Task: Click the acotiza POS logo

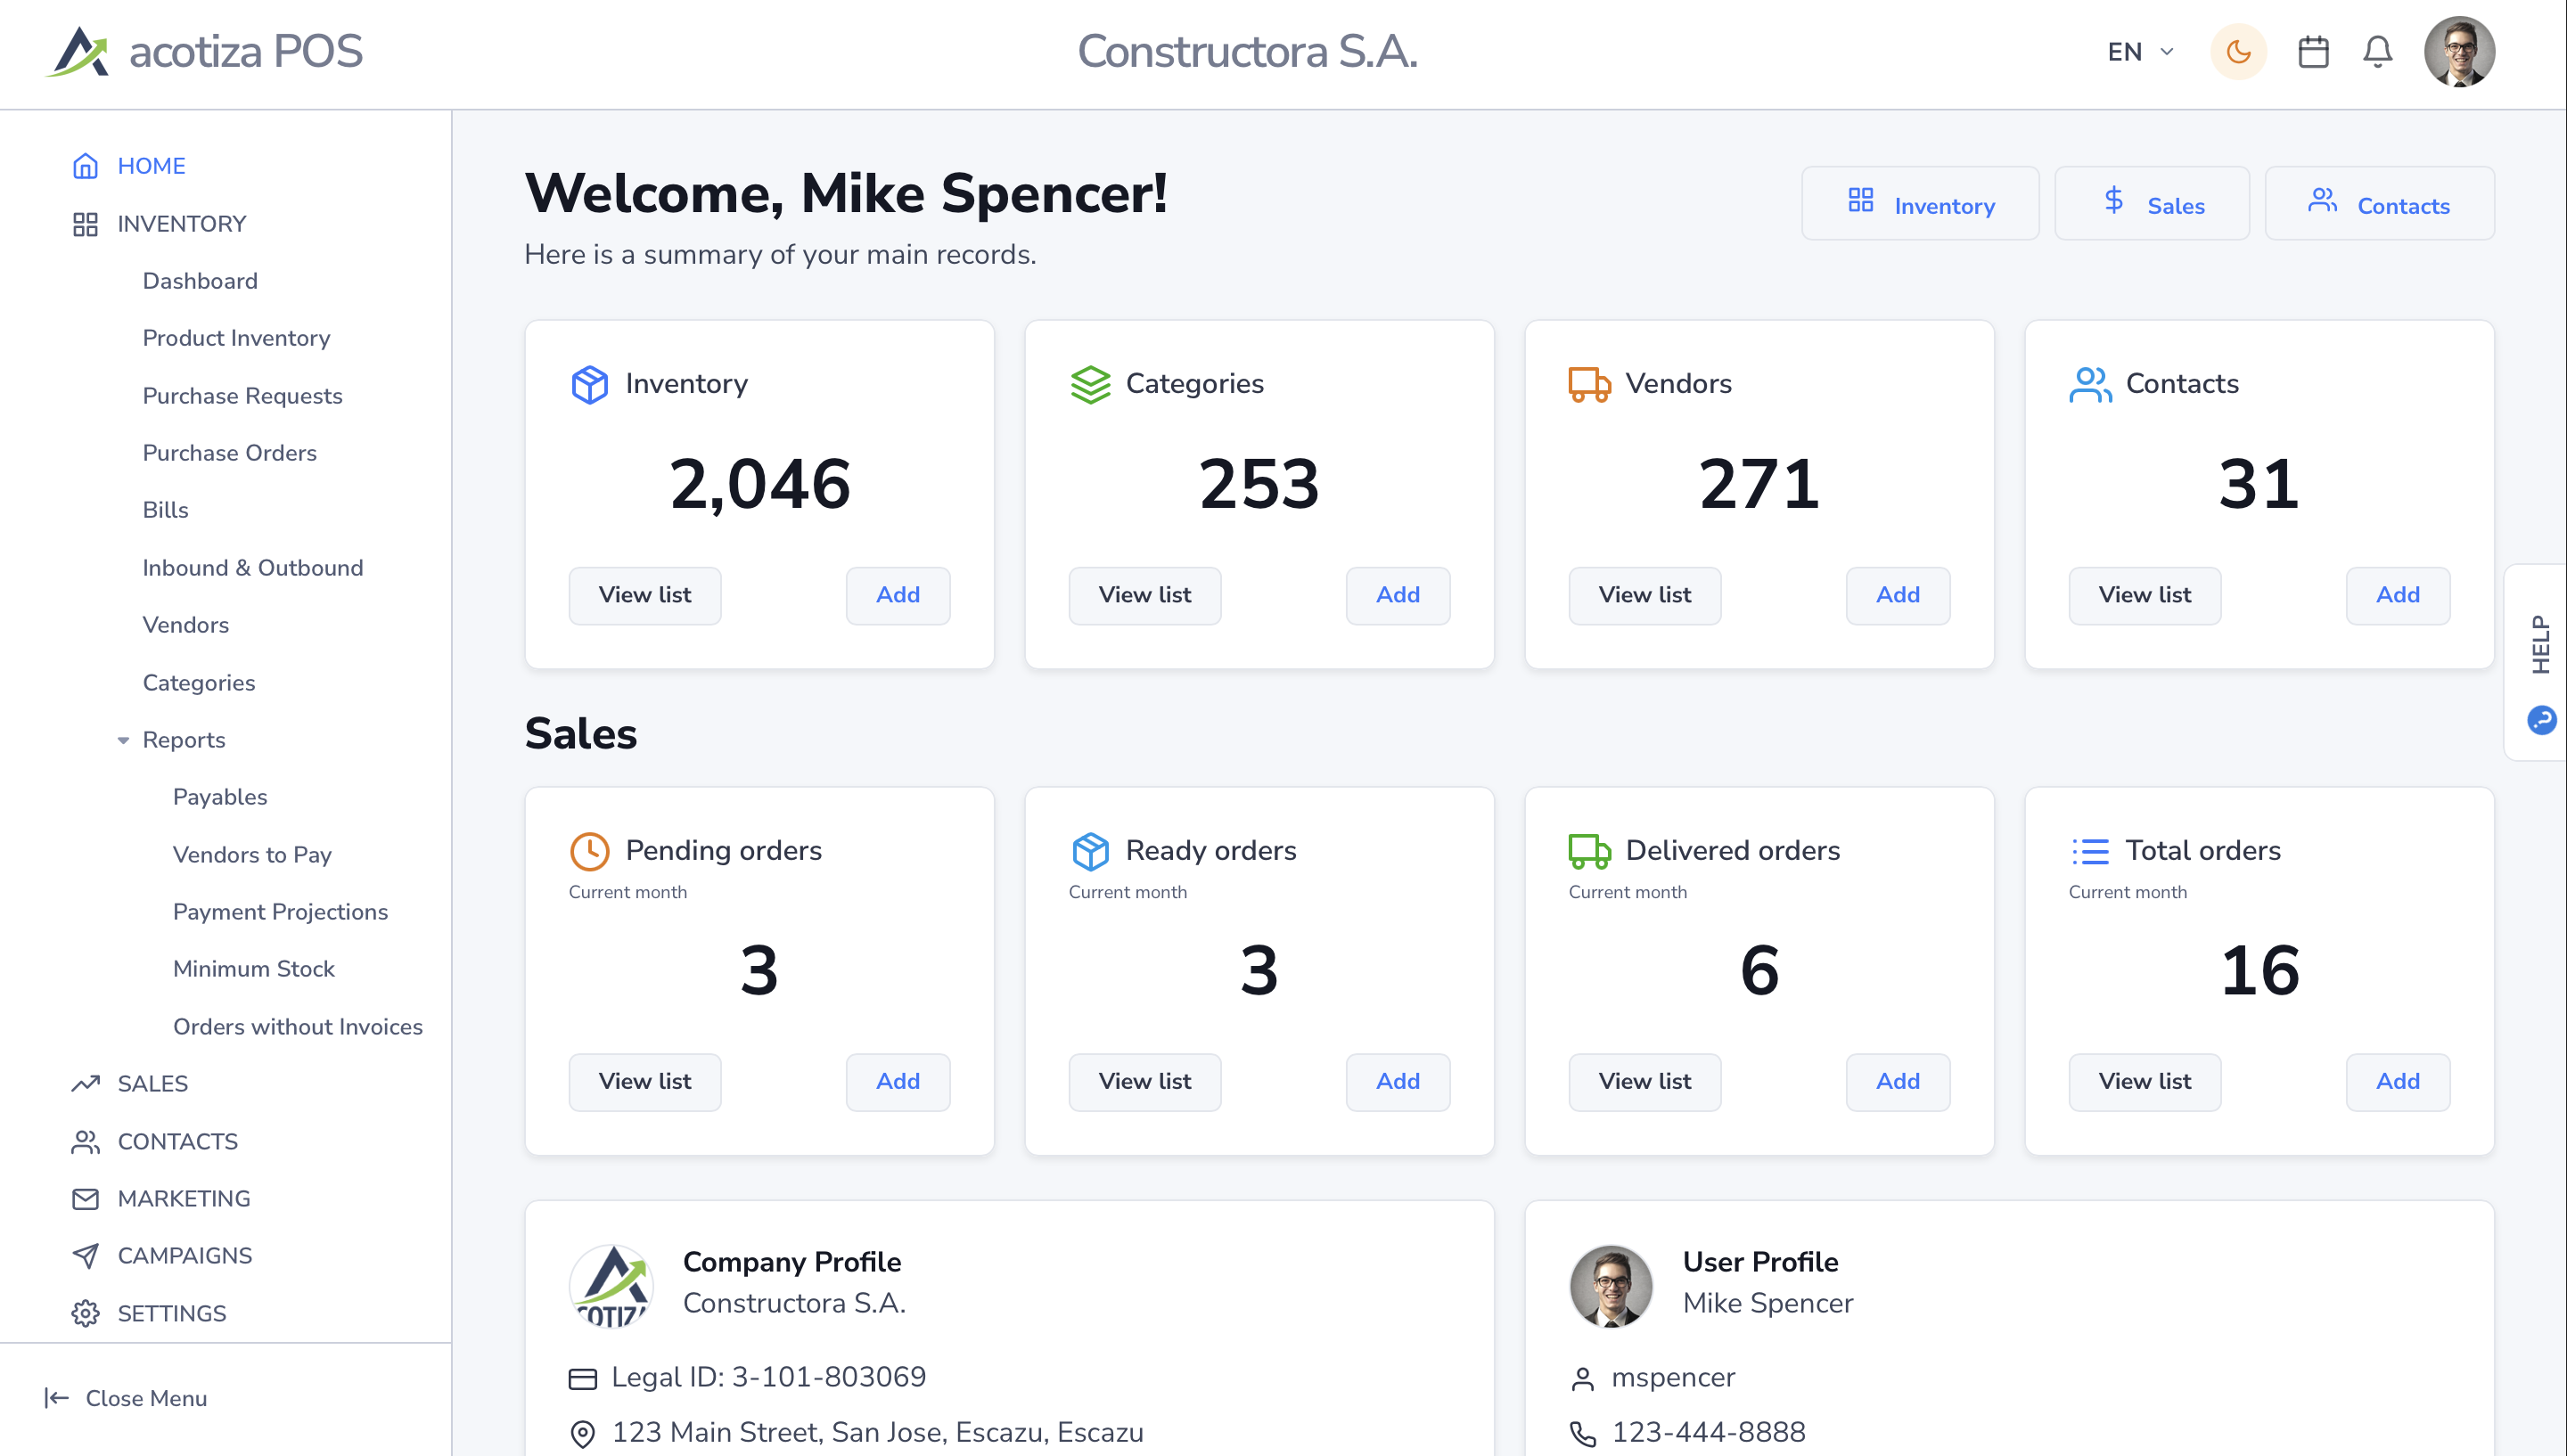Action: [x=204, y=51]
